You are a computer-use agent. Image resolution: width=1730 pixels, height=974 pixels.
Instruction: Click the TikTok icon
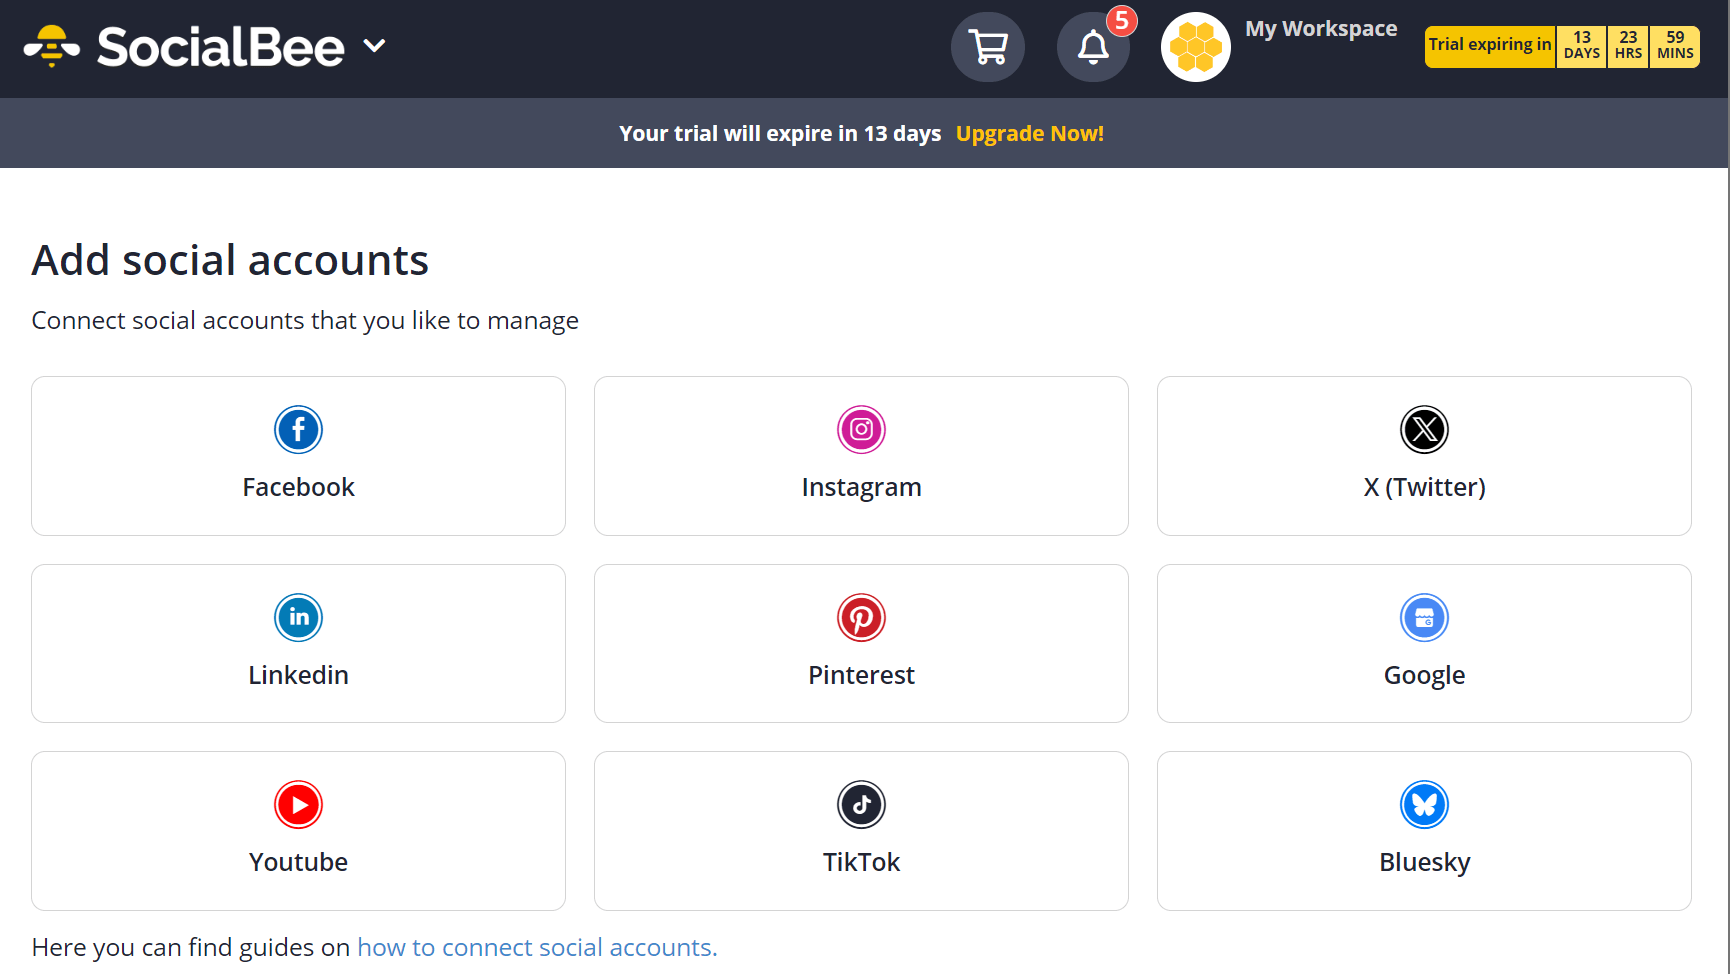861,805
